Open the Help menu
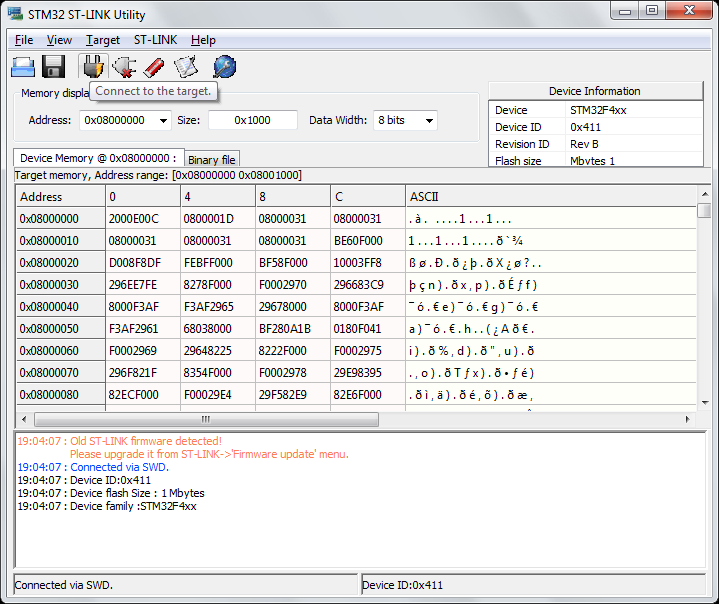 203,40
